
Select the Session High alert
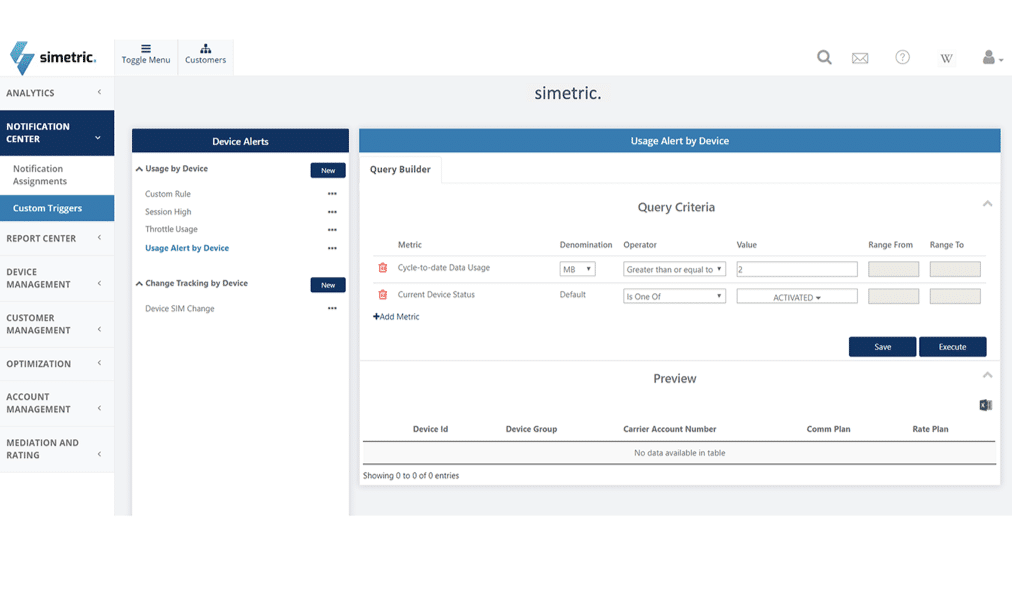pos(168,212)
